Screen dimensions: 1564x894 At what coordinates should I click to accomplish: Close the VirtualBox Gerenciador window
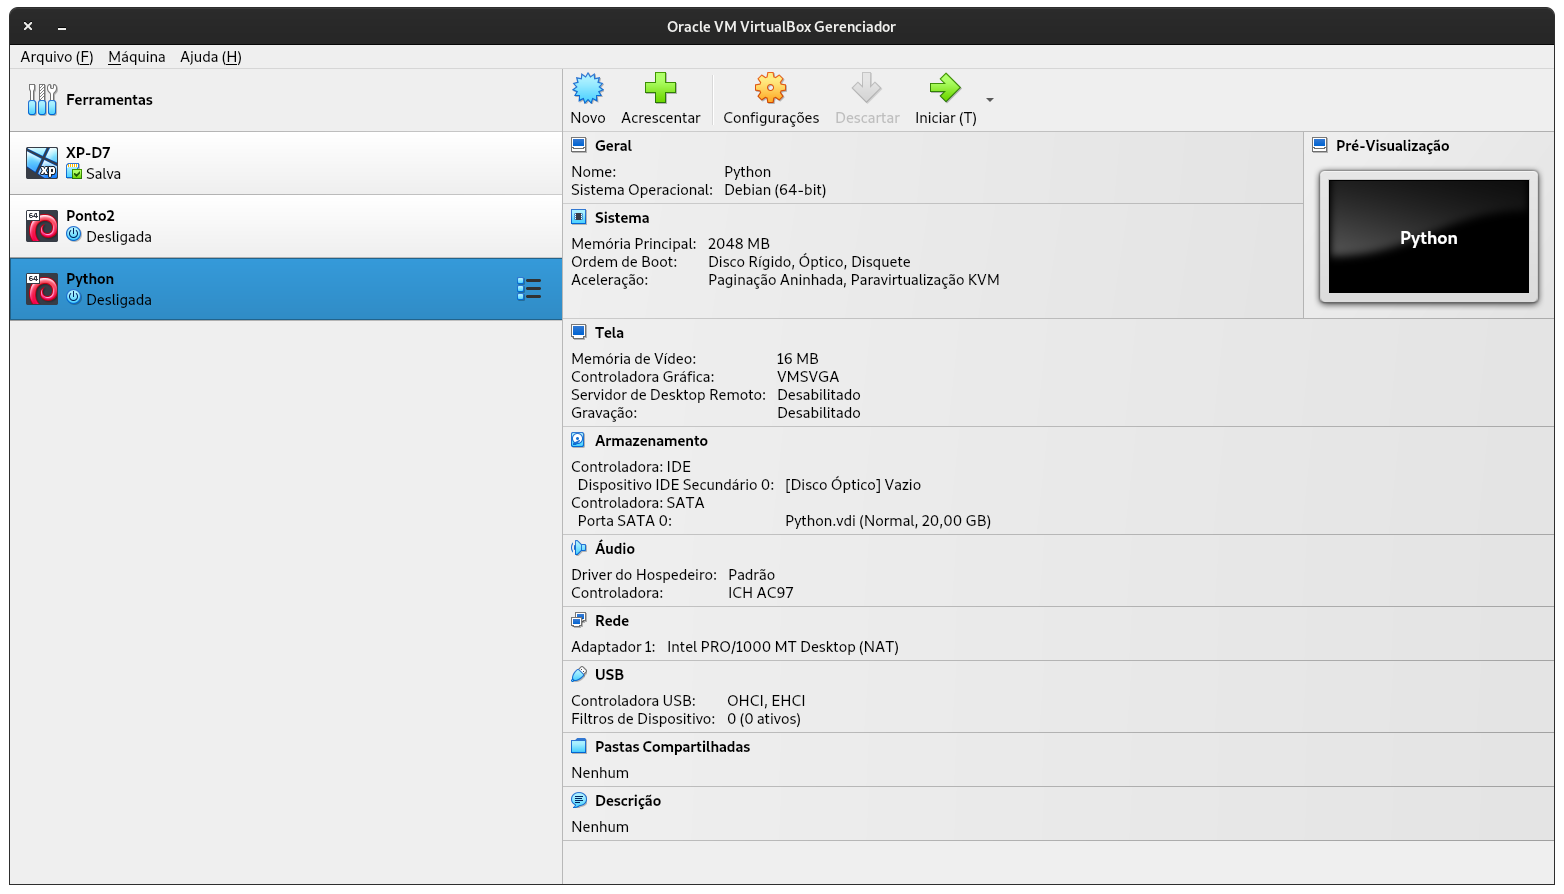tap(28, 27)
